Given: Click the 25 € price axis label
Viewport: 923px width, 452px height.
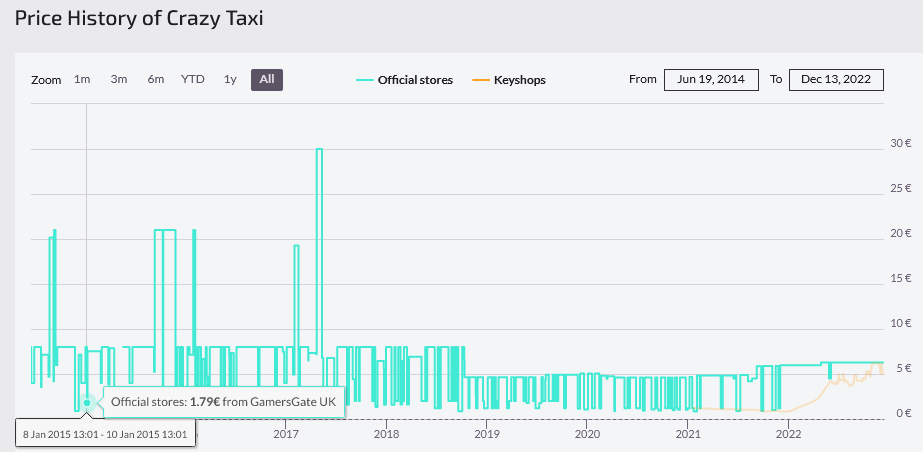Looking at the screenshot, I should tap(900, 188).
